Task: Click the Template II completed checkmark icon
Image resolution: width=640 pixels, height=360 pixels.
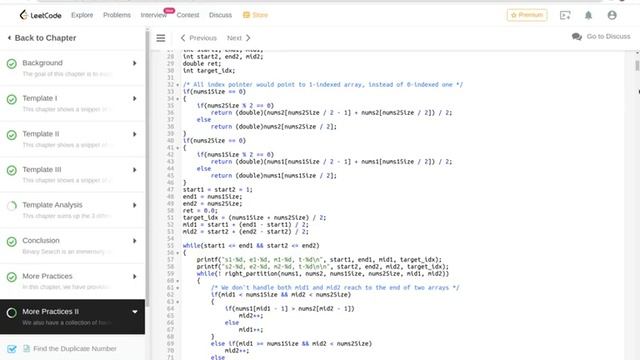Action: 12,135
